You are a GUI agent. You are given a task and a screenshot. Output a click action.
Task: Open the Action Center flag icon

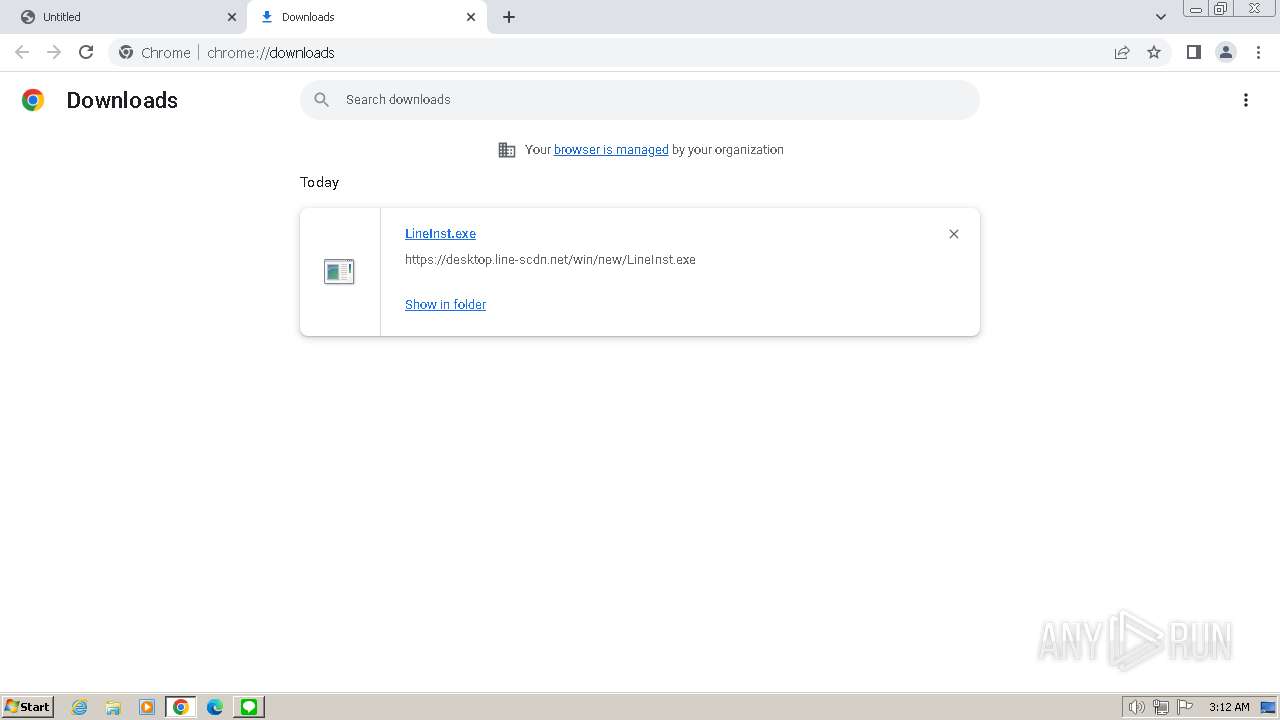[x=1185, y=707]
